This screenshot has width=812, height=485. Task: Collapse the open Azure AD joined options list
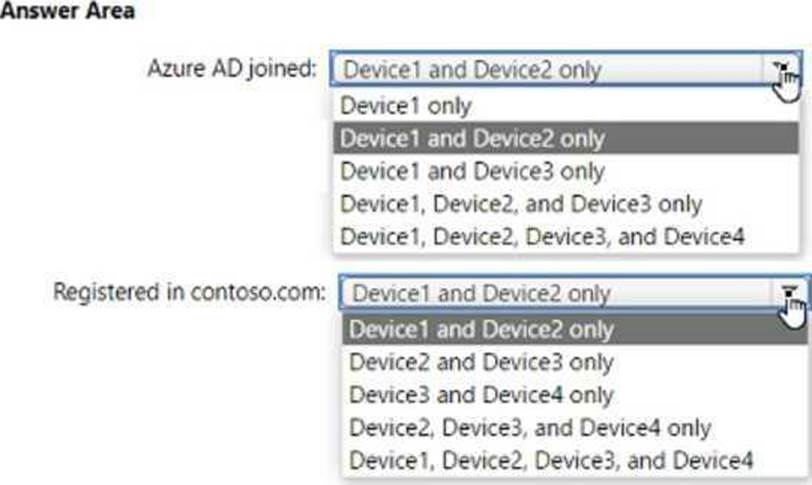point(783,69)
